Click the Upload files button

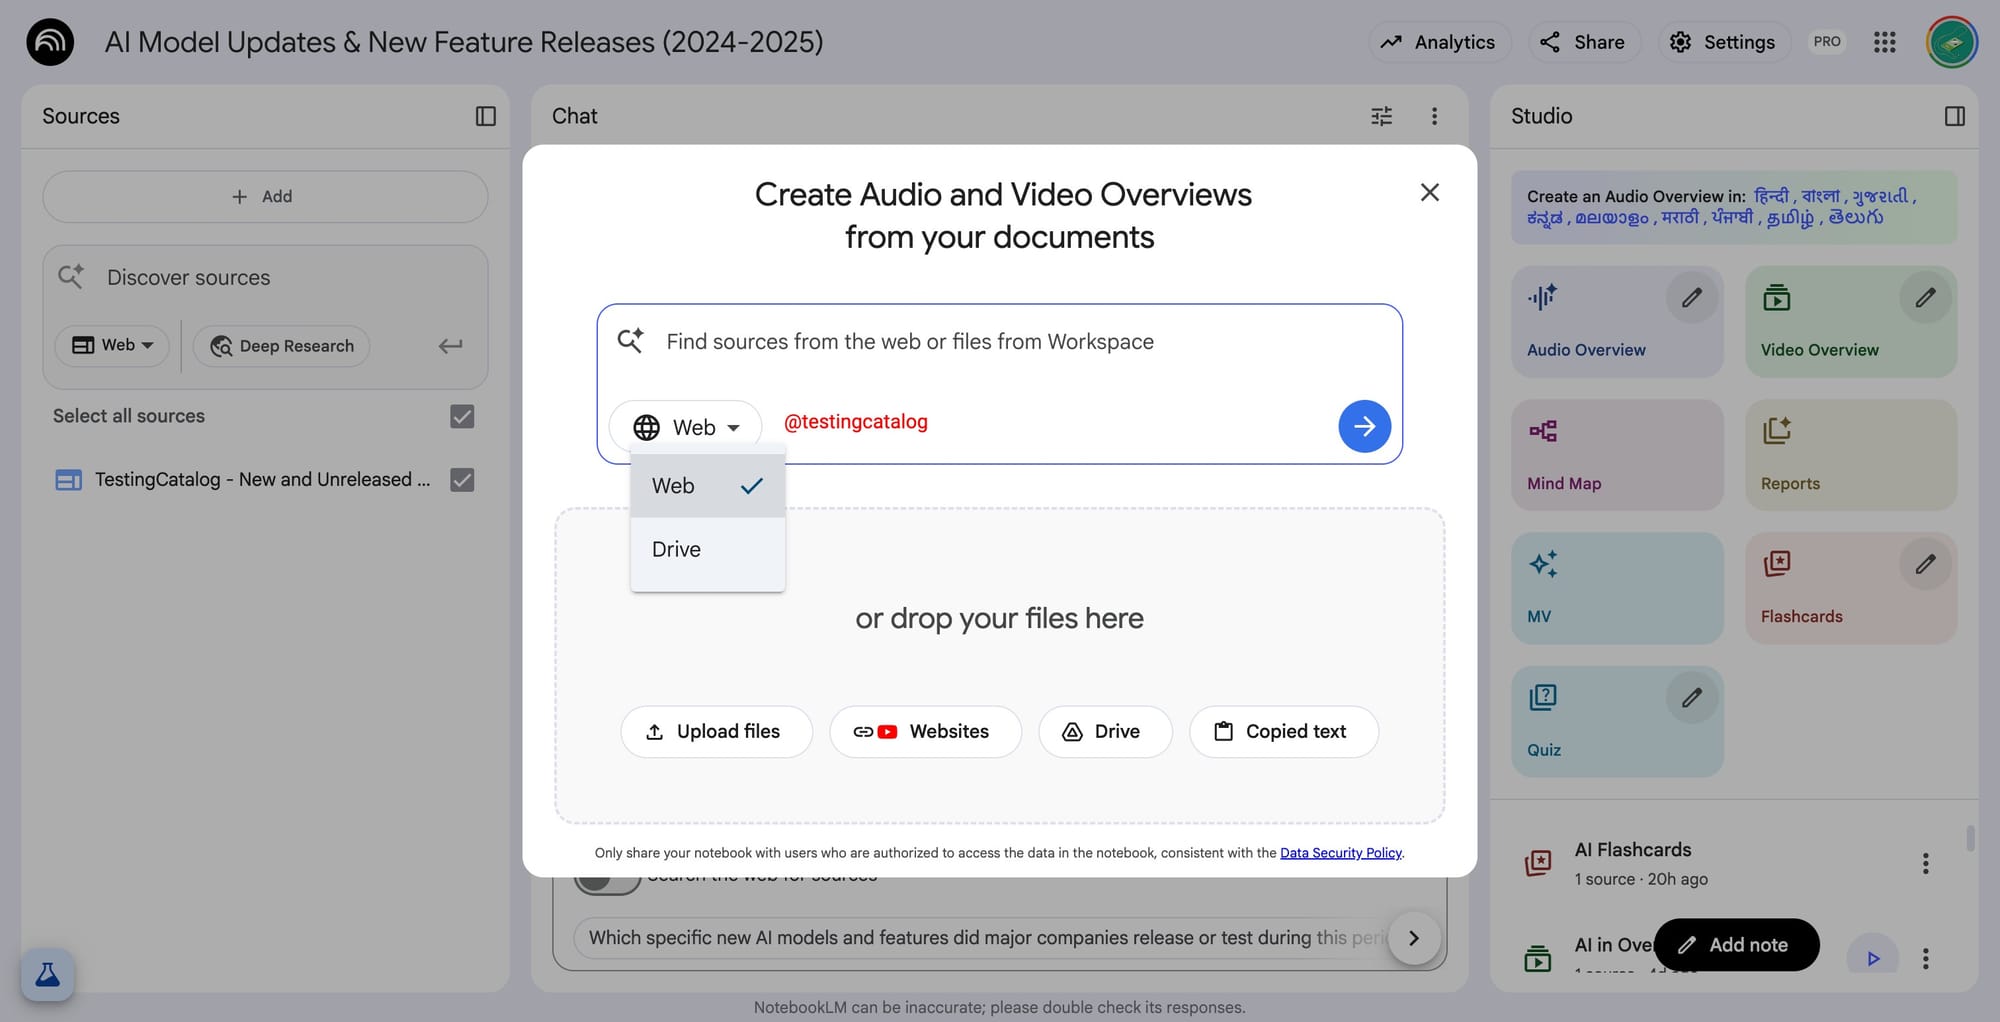[x=716, y=732]
